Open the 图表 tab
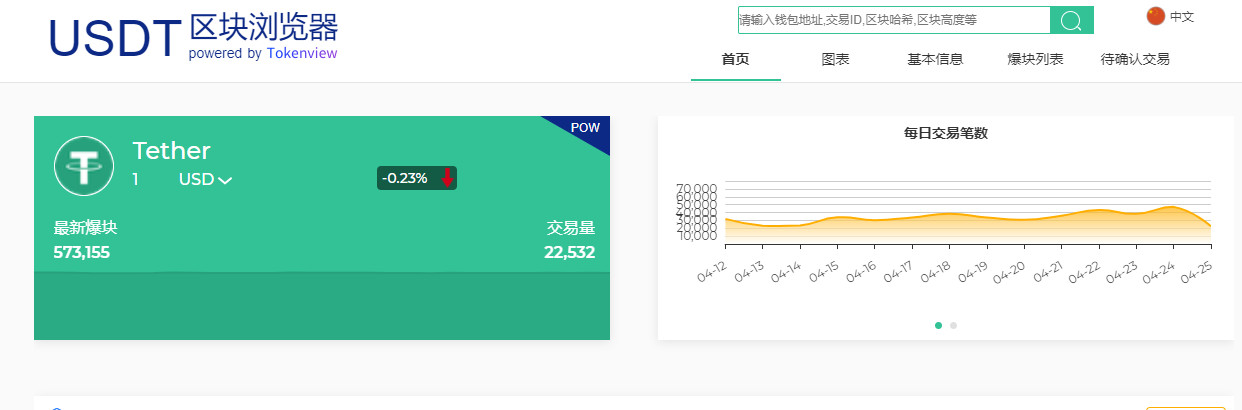The width and height of the screenshot is (1242, 410). coord(836,59)
